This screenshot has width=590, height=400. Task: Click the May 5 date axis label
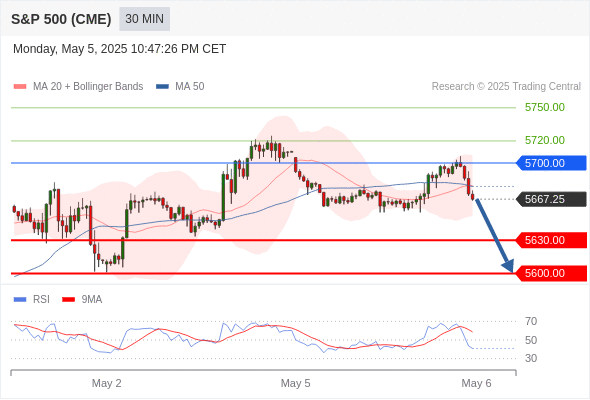[x=295, y=383]
